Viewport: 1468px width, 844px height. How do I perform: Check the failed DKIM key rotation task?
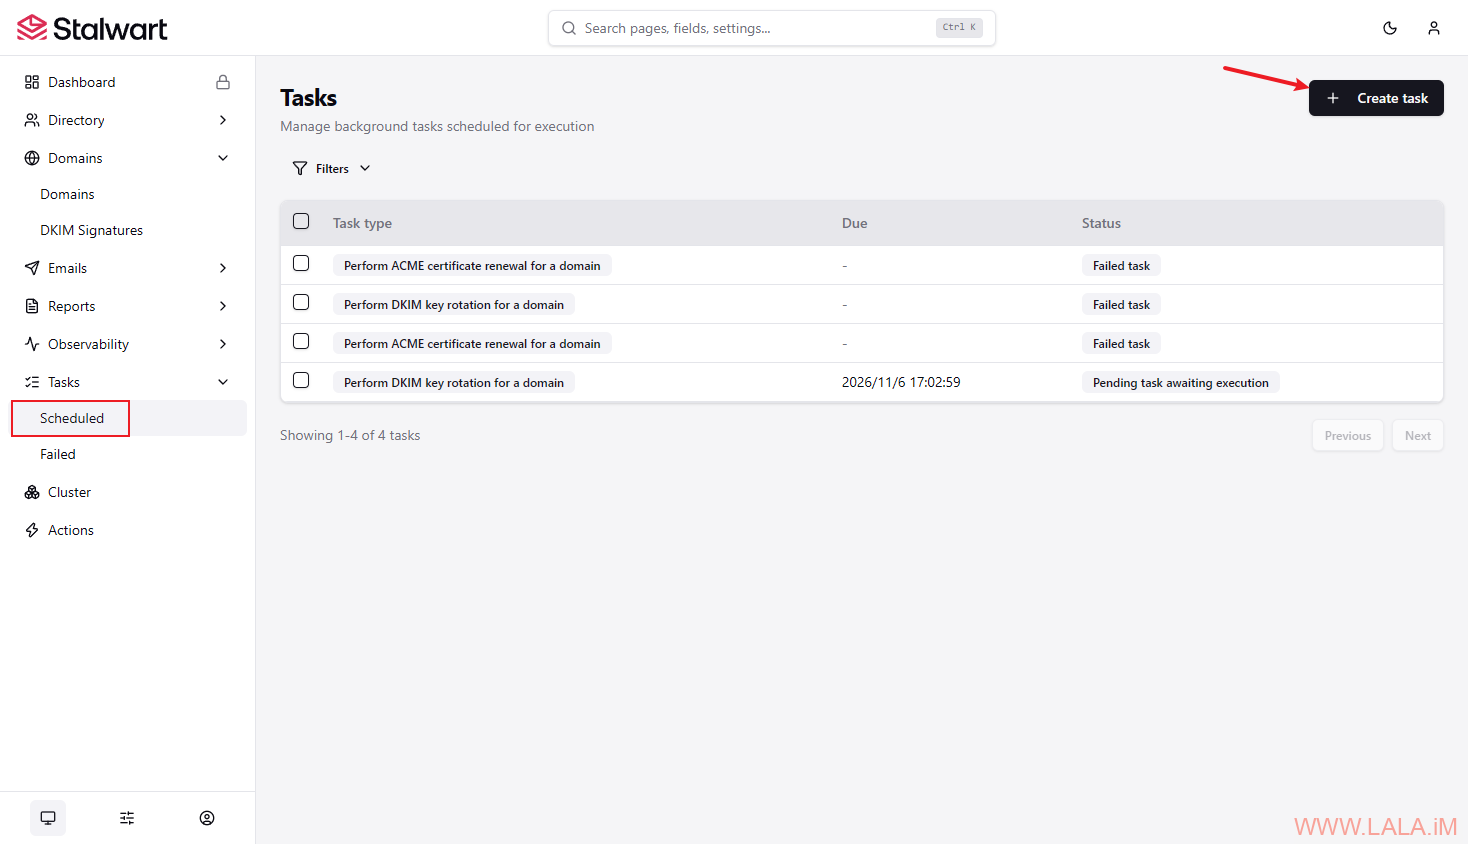301,302
